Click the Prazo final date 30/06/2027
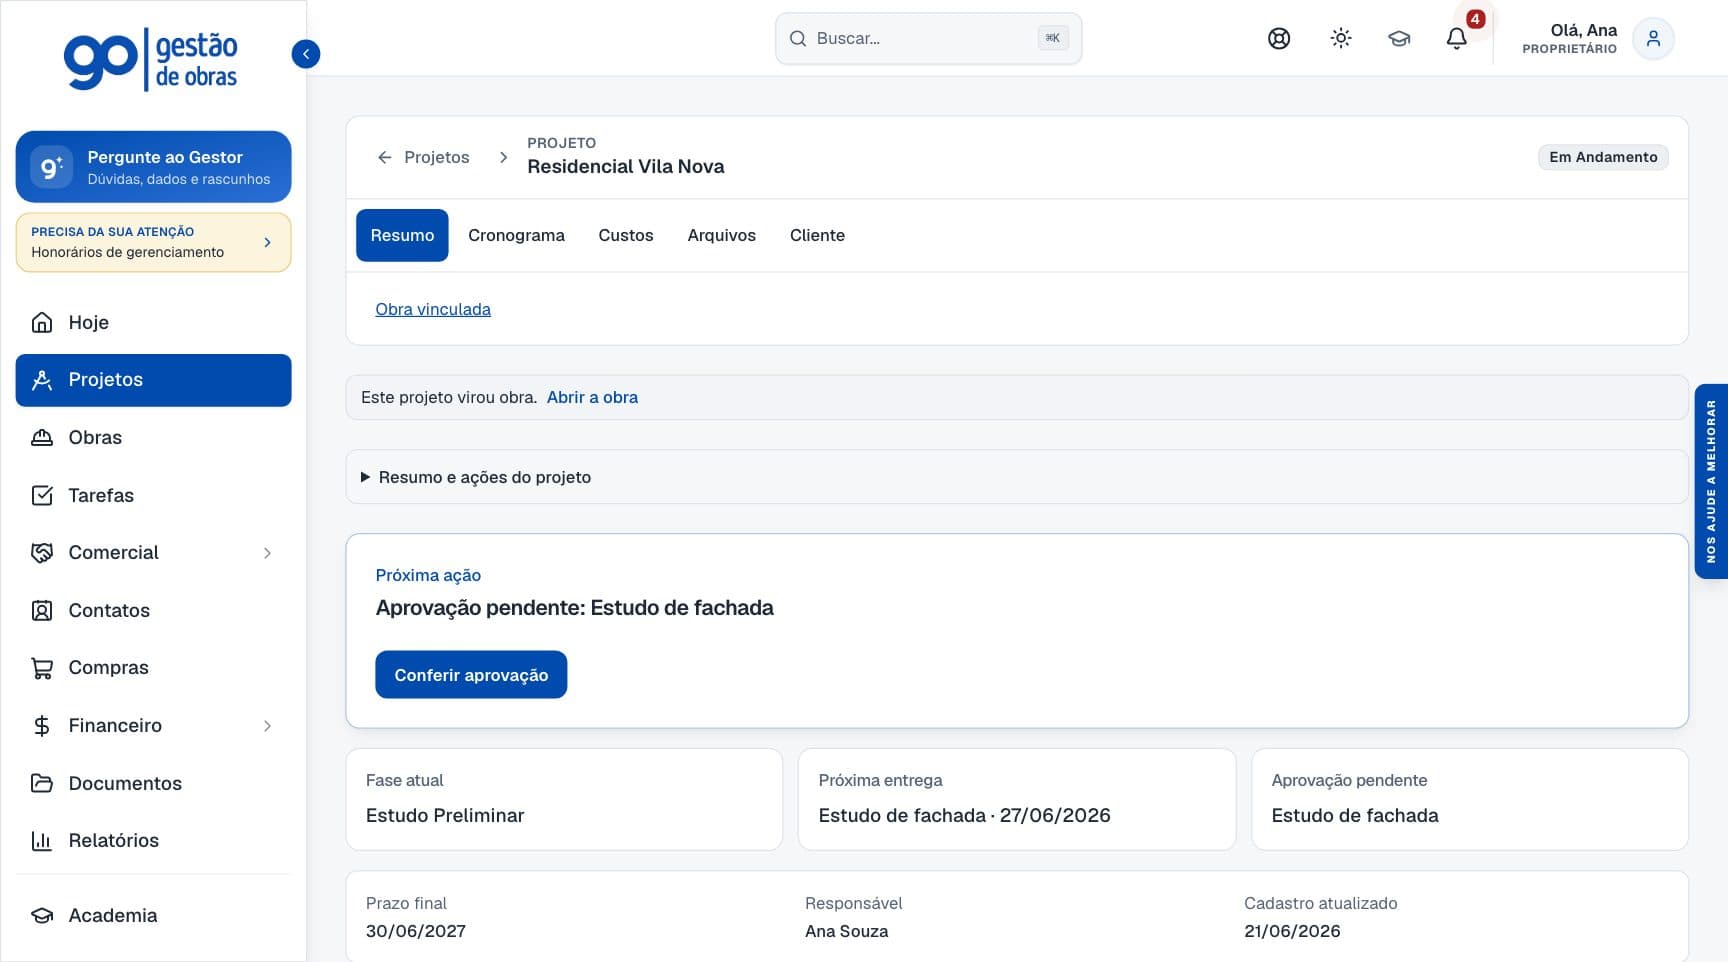Screen dimensions: 1728x962 416,931
